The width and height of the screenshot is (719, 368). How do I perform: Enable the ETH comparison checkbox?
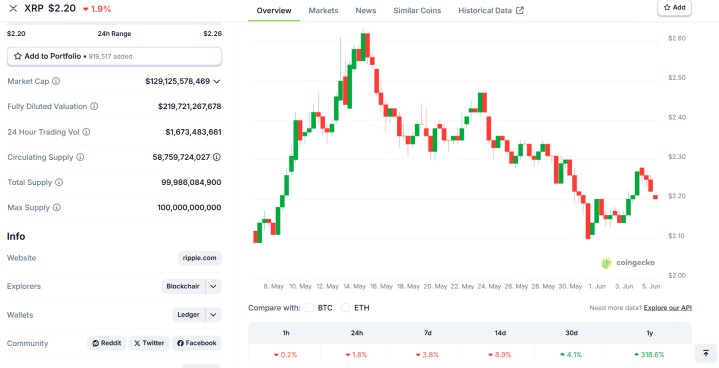pyautogui.click(x=345, y=308)
